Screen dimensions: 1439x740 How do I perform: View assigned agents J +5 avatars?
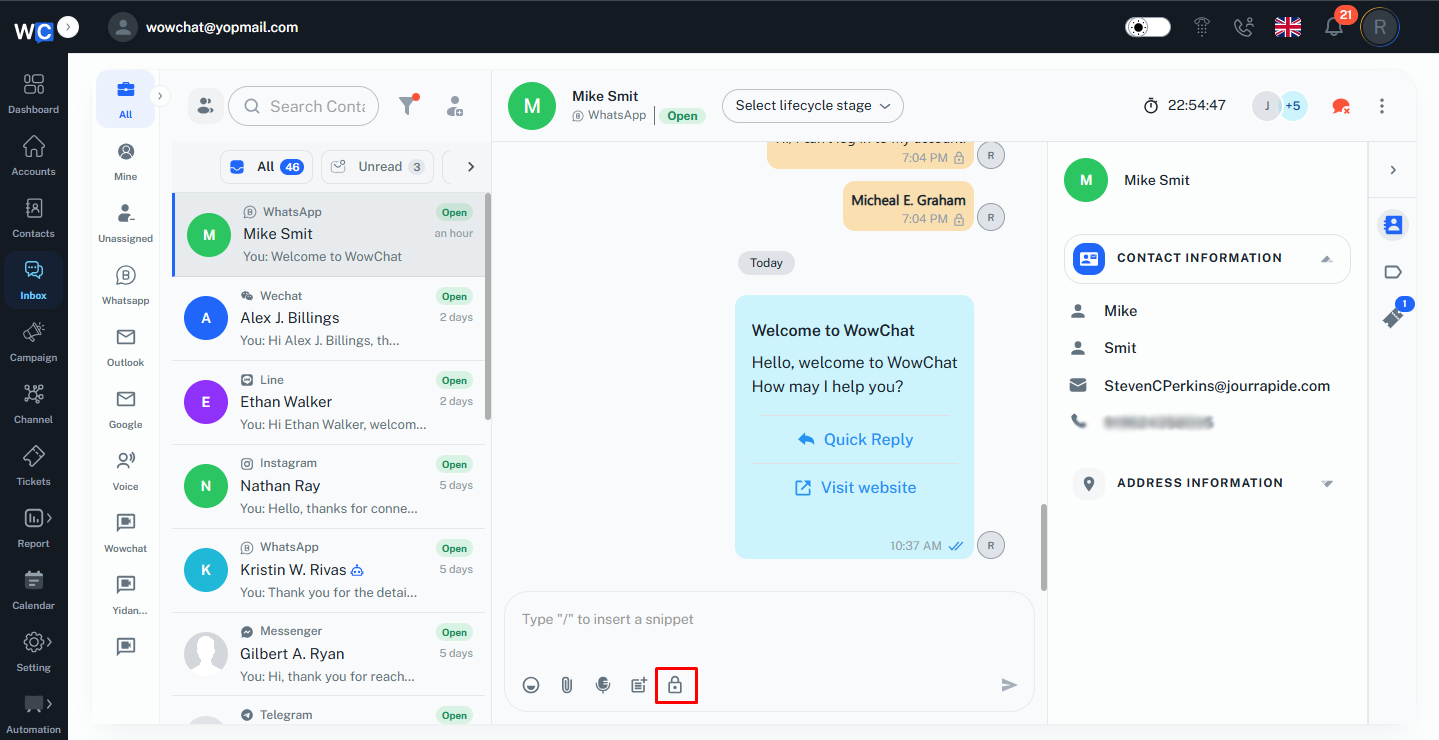1280,105
